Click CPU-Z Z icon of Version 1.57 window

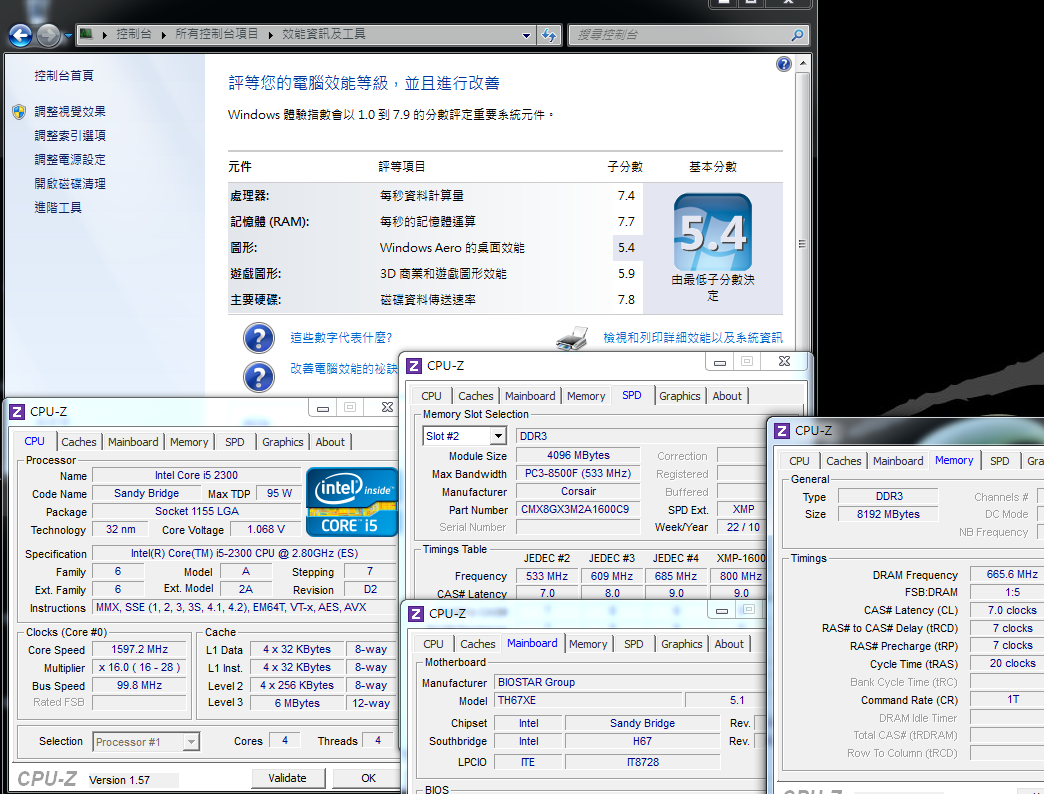pyautogui.click(x=17, y=412)
